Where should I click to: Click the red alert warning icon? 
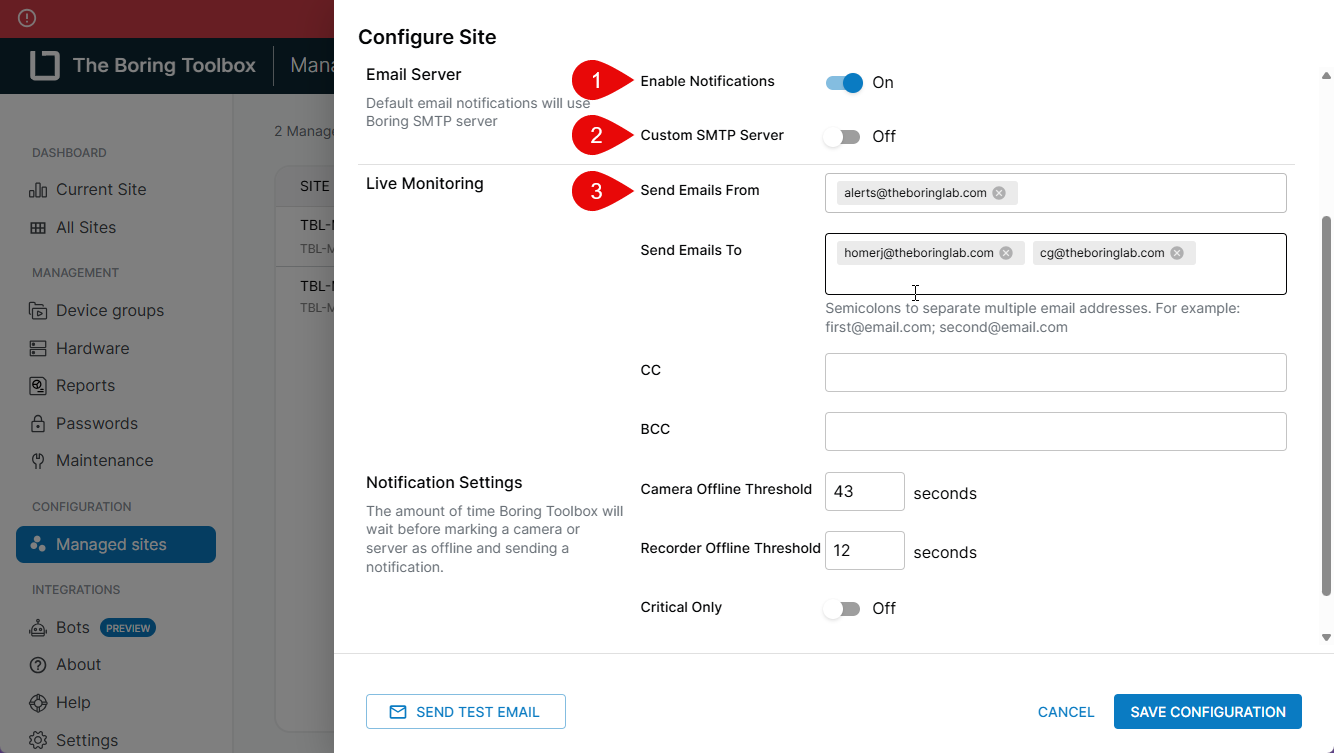point(27,18)
